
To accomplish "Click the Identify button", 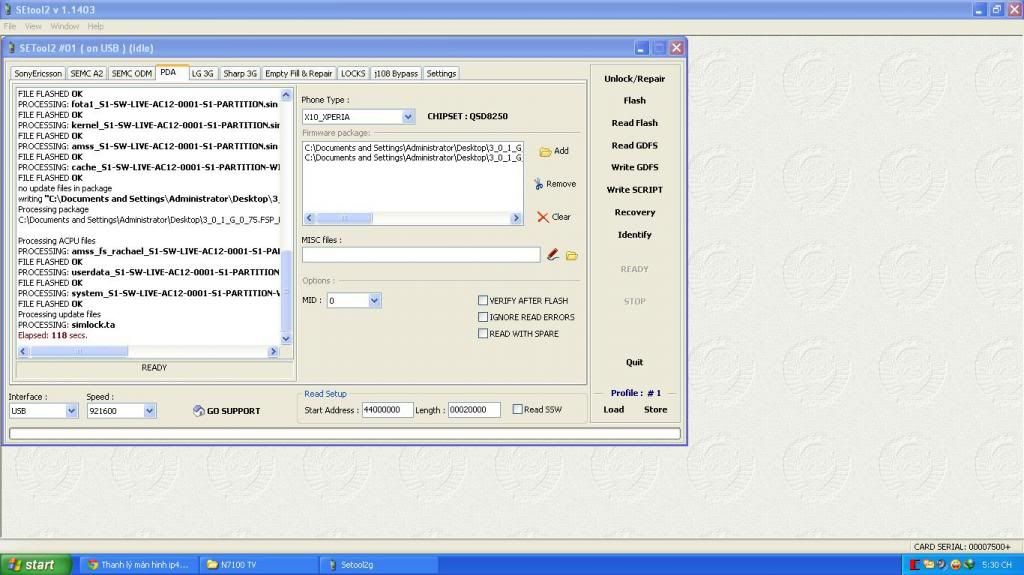I will point(634,235).
